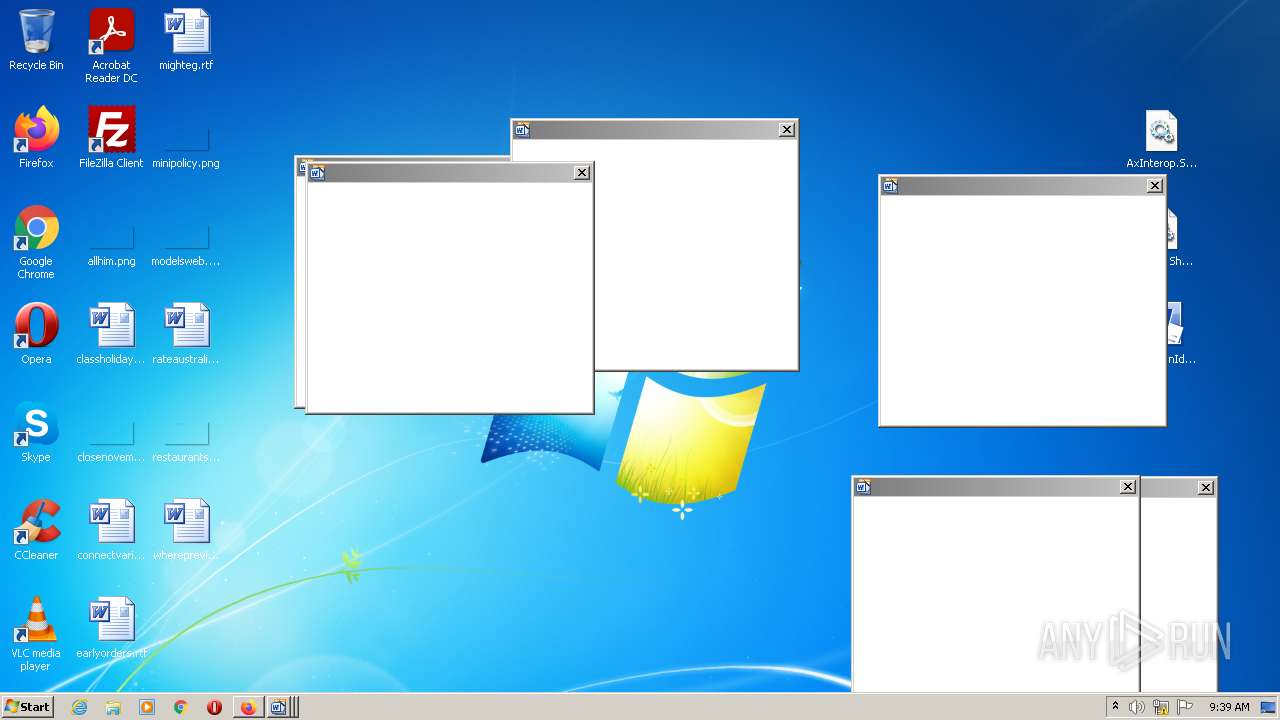Close the right blank window

click(1155, 185)
